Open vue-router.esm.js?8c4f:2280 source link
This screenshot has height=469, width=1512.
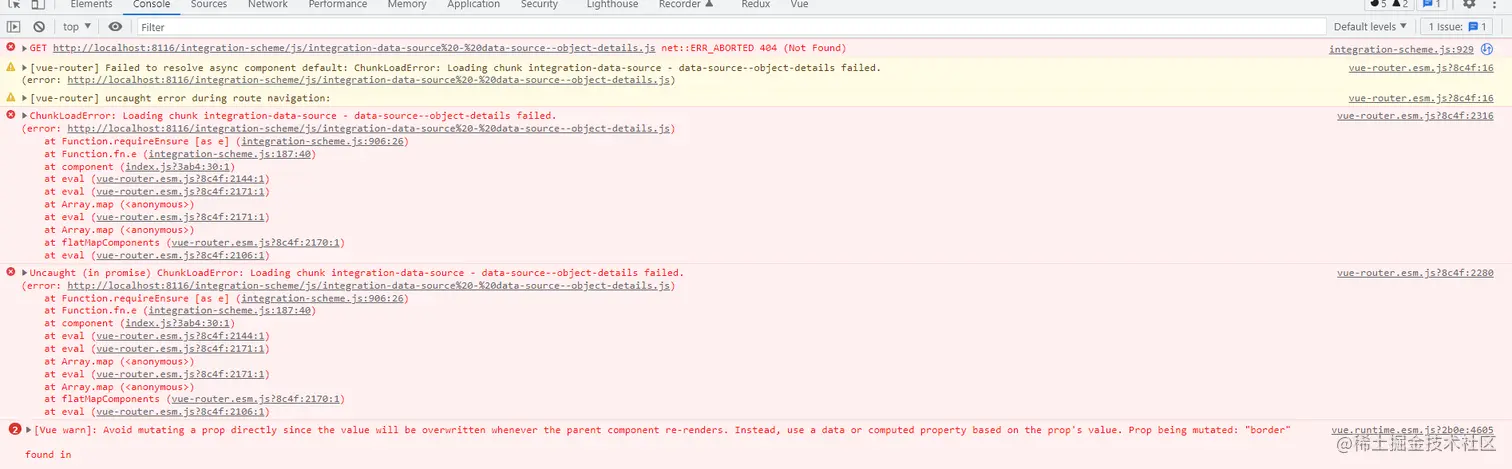[1415, 273]
